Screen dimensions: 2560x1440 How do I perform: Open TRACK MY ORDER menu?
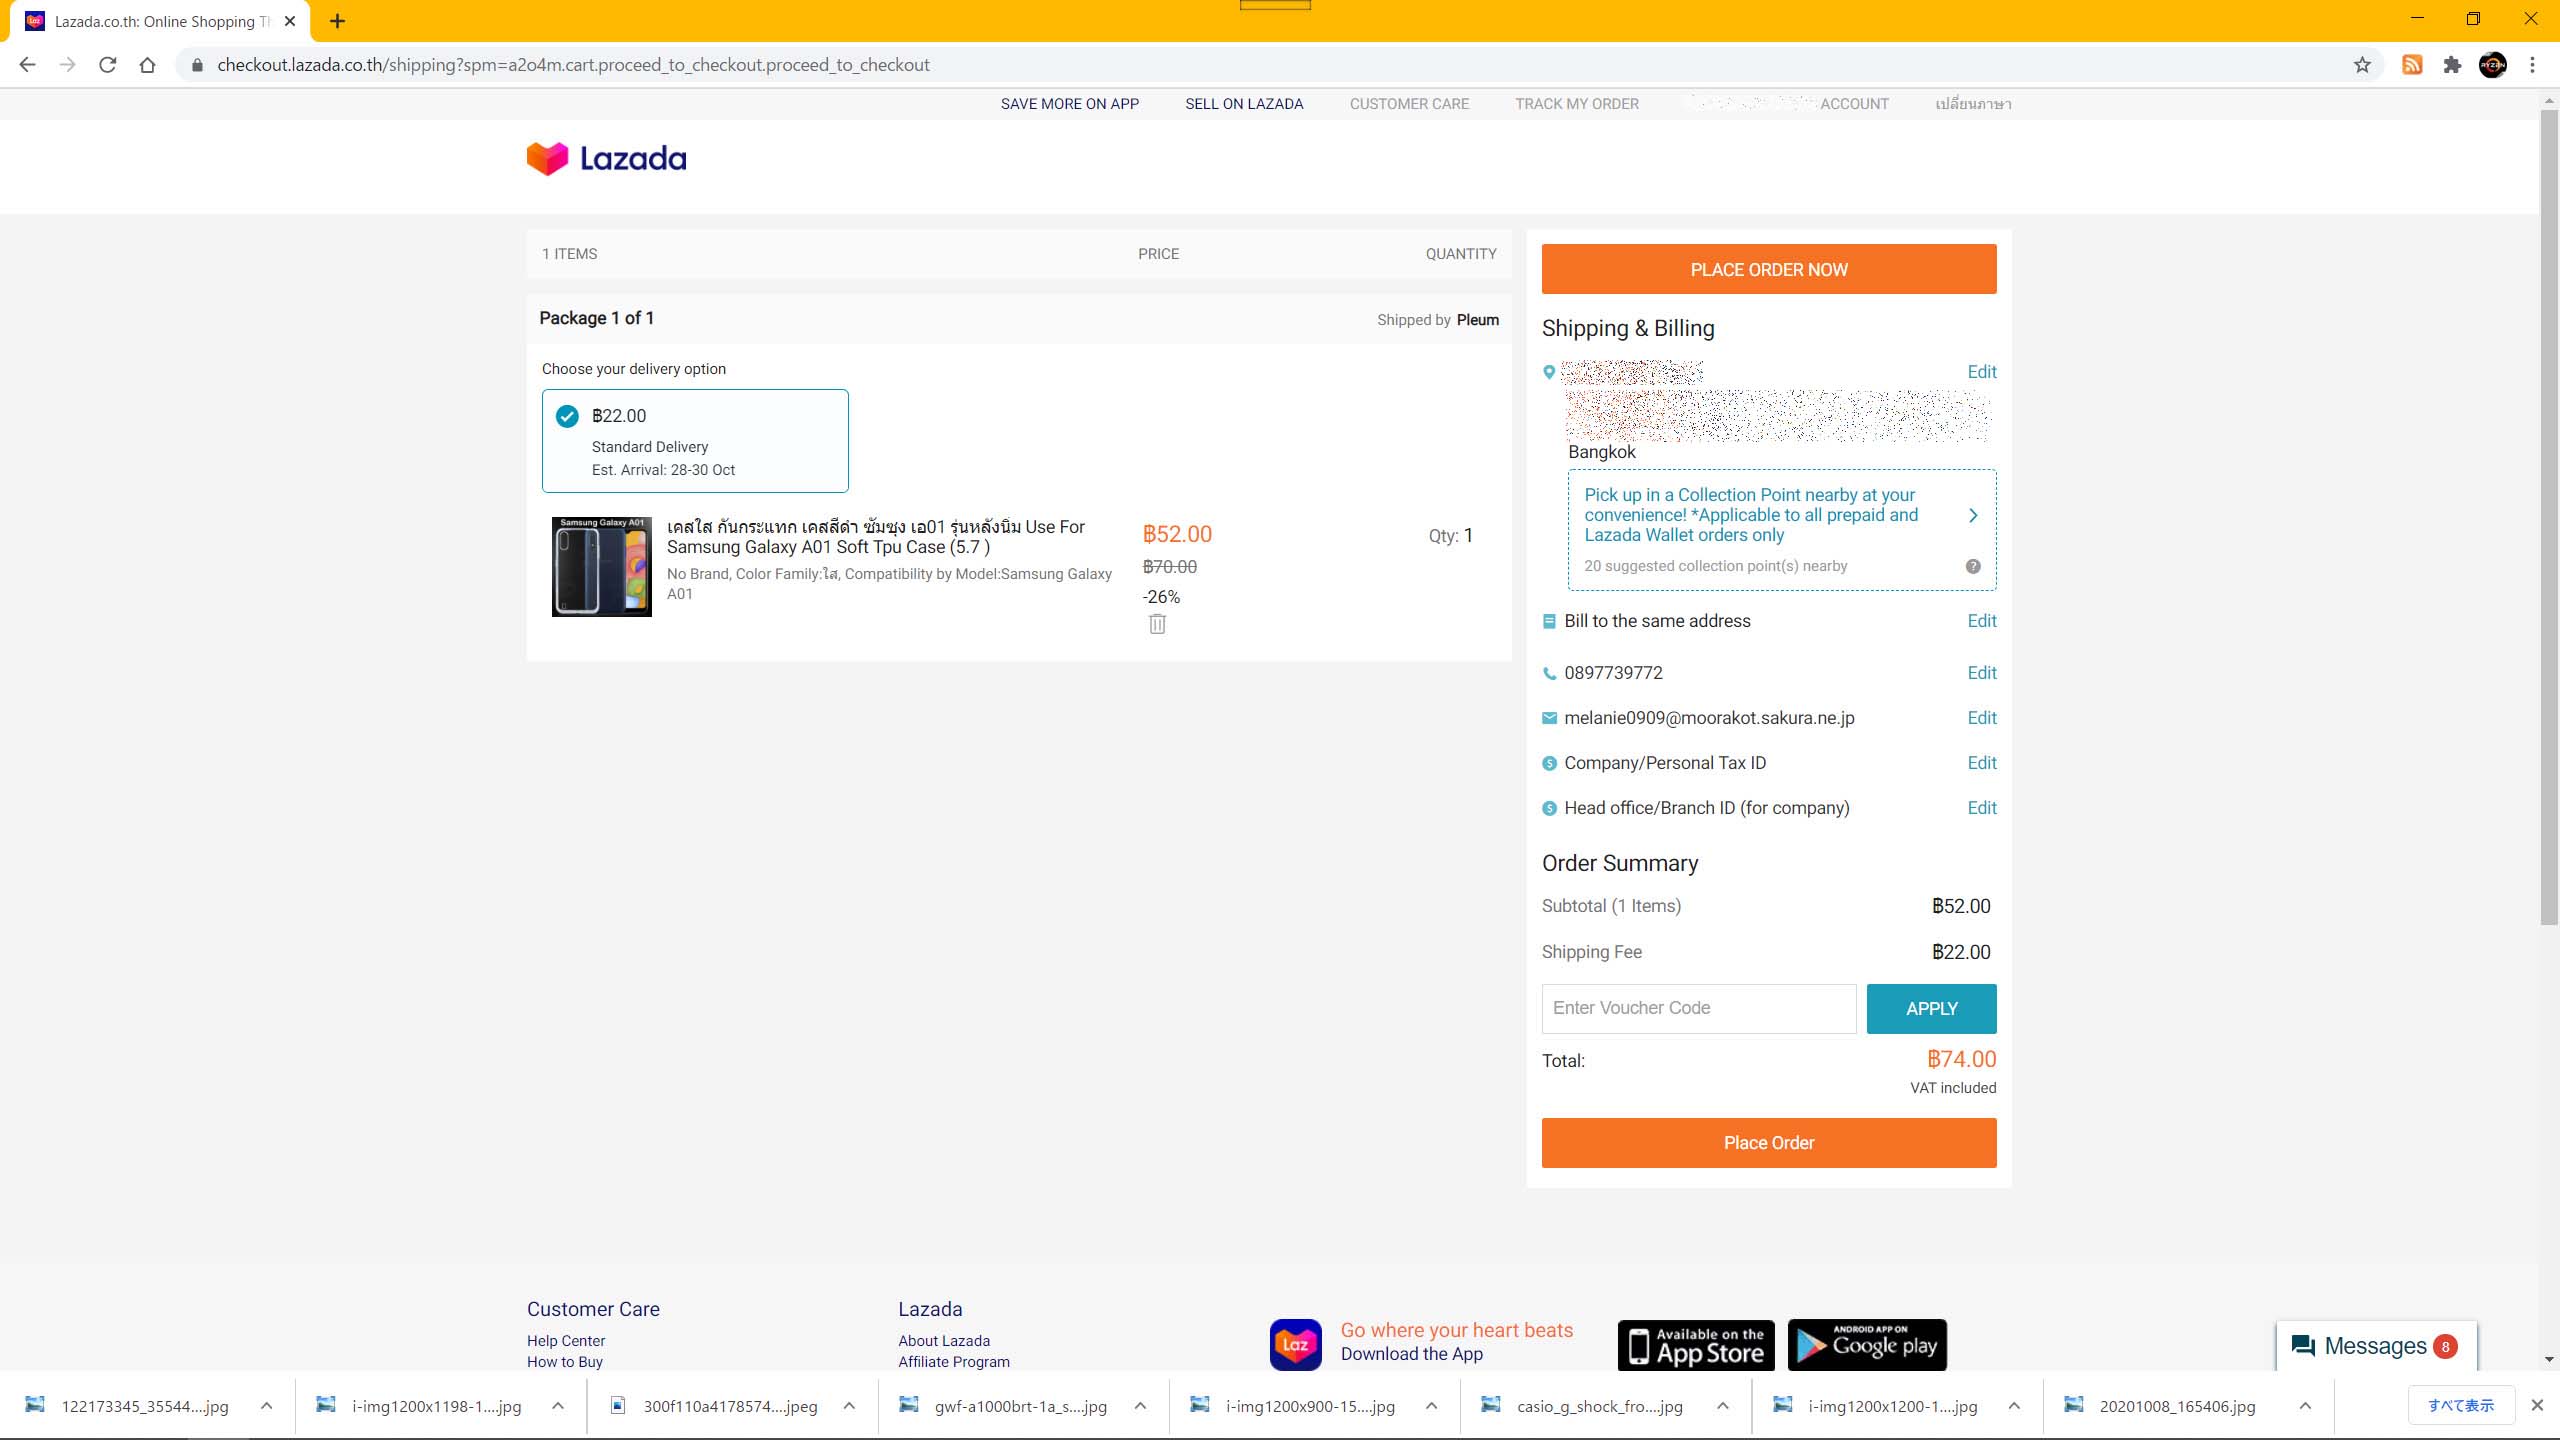pyautogui.click(x=1577, y=104)
